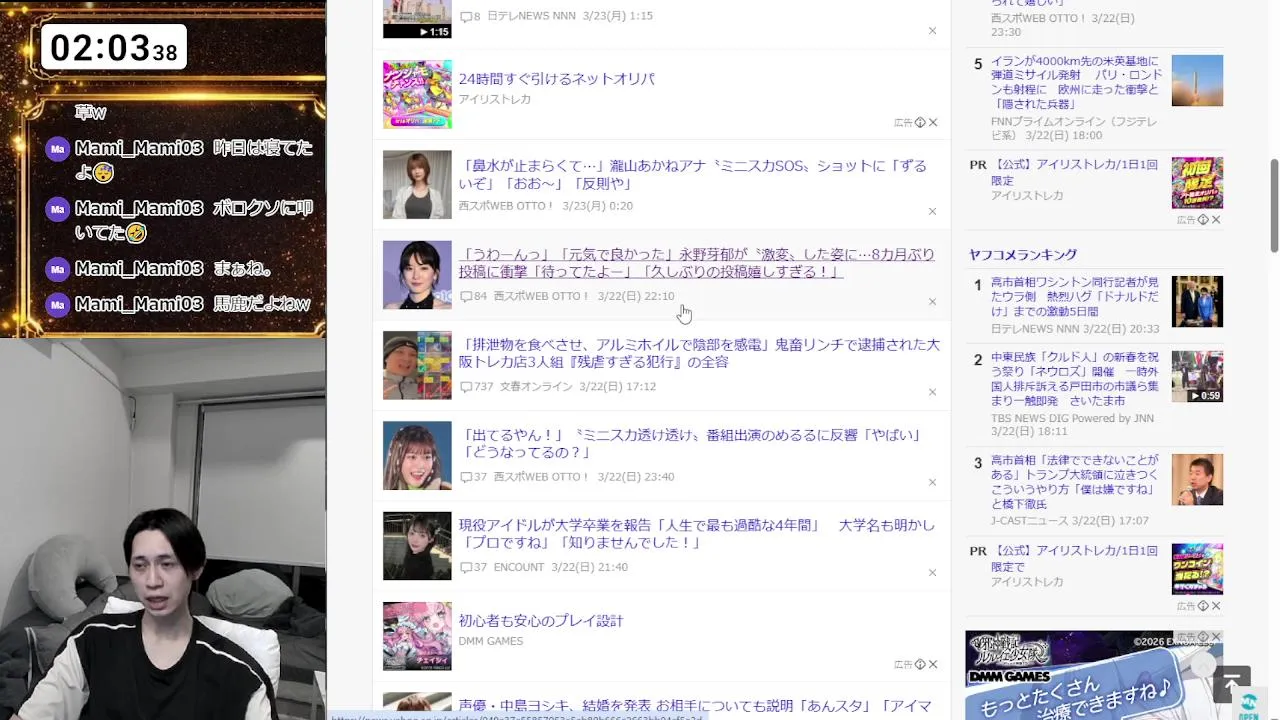
Task: Open article 「うわーんっ」永野芽郁が激変した姿に
Action: pyautogui.click(x=696, y=263)
